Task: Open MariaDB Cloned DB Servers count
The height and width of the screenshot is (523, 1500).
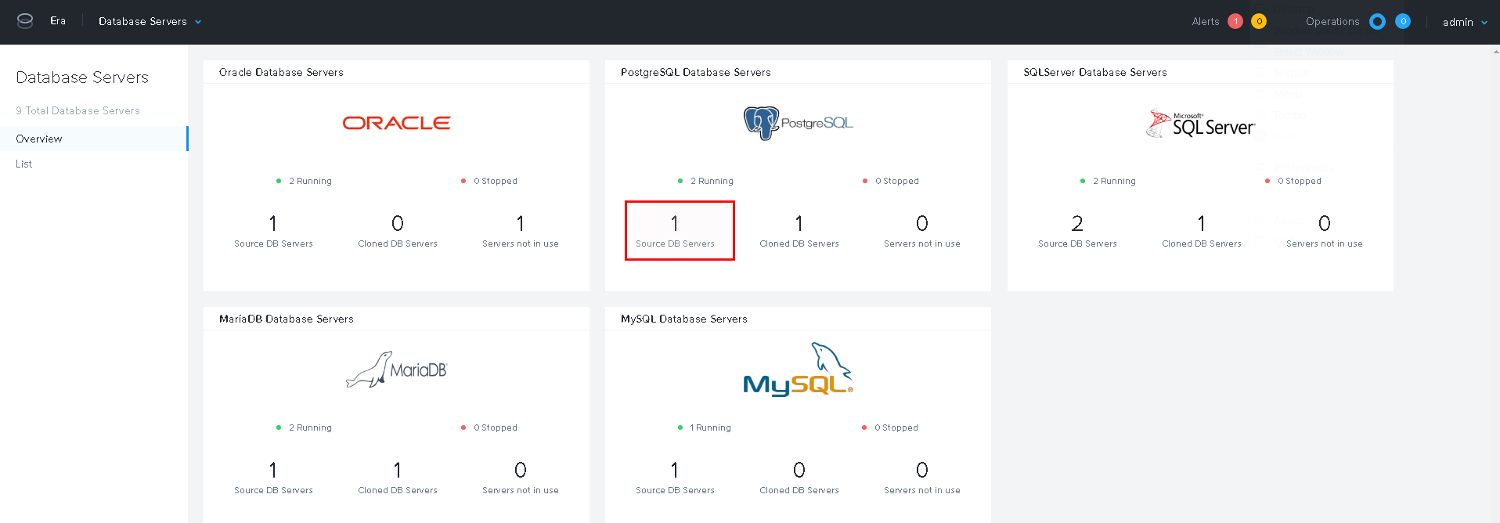Action: 397,478
